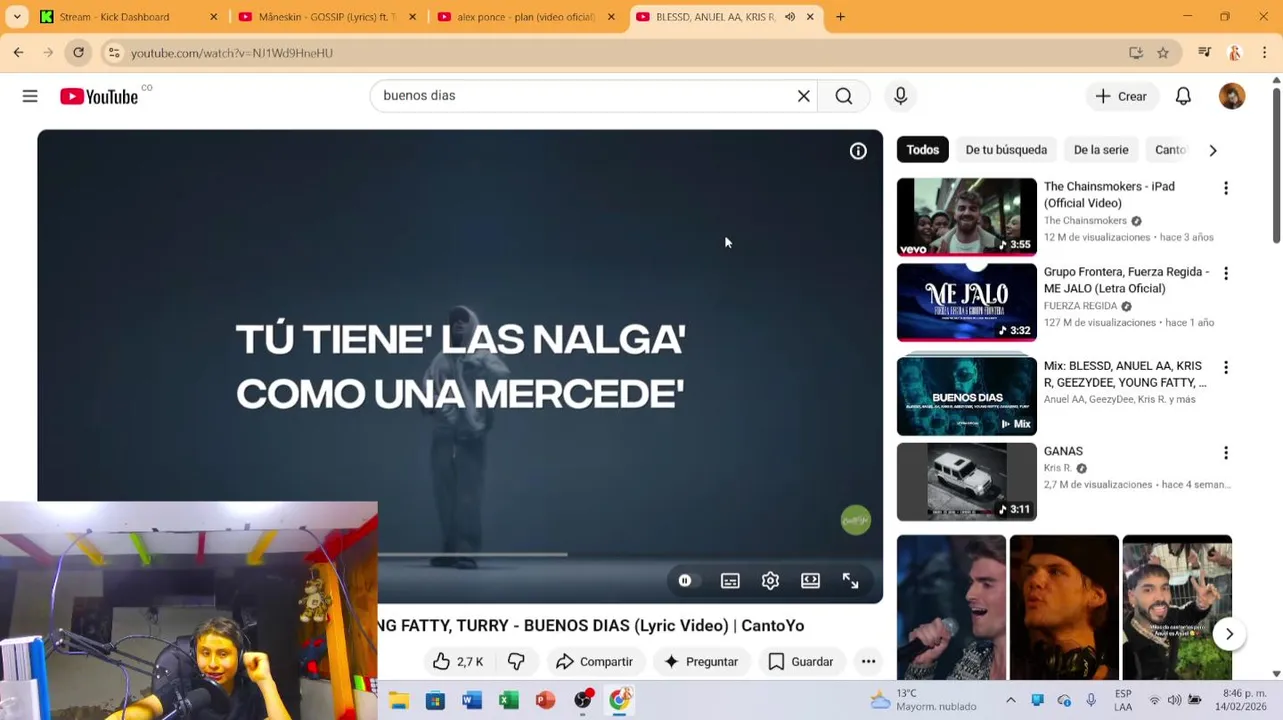
Task: Select the De la serie chip
Action: click(x=1101, y=150)
